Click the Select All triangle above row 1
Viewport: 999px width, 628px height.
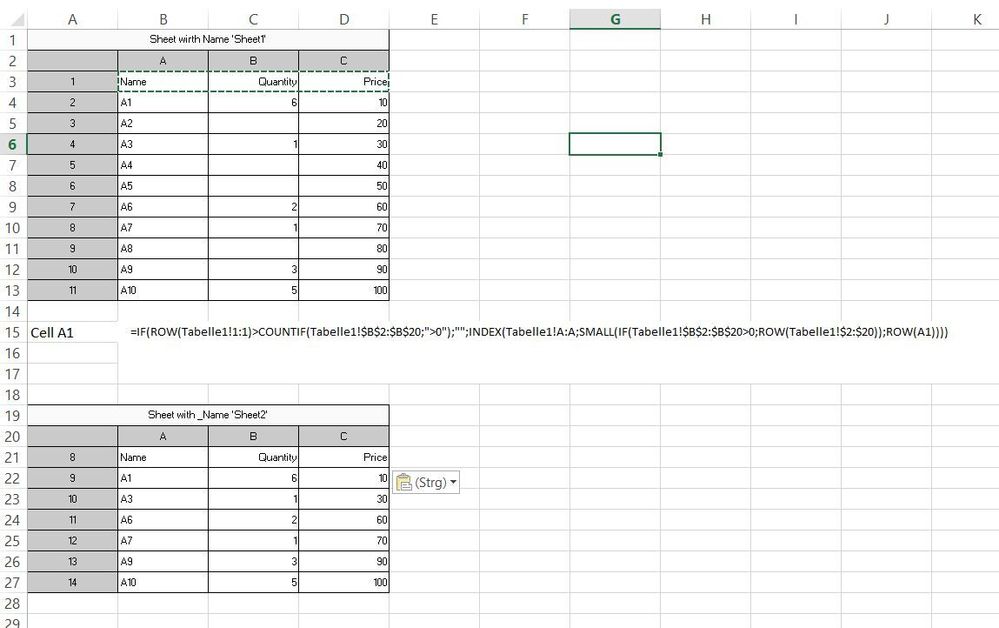(x=14, y=18)
